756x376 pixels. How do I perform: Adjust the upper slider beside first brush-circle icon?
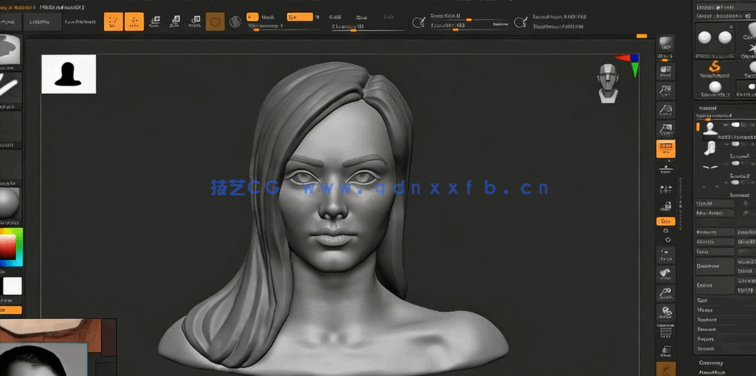tap(468, 17)
